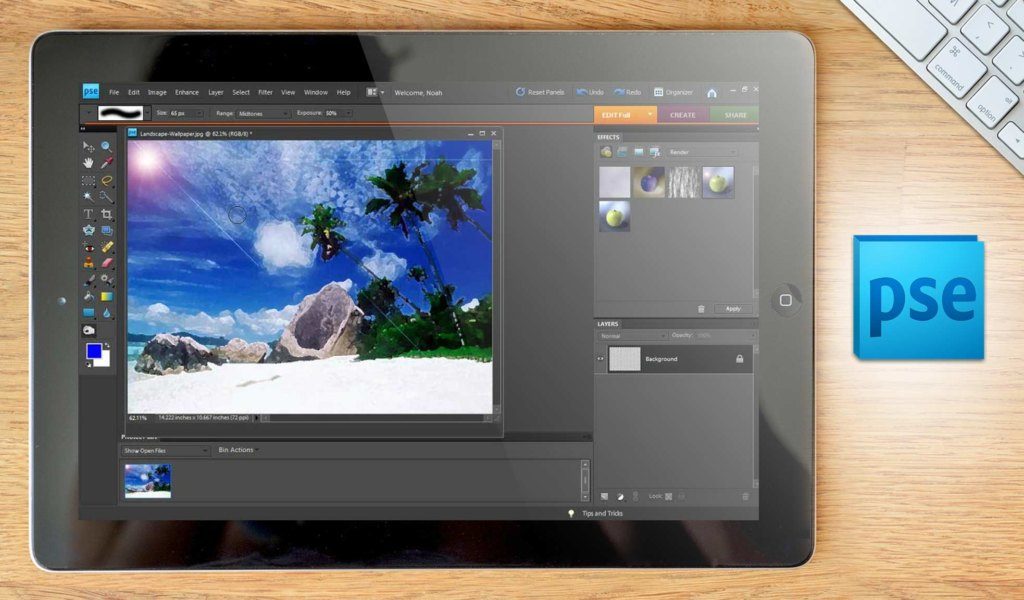
Task: Open the File menu
Action: click(114, 93)
